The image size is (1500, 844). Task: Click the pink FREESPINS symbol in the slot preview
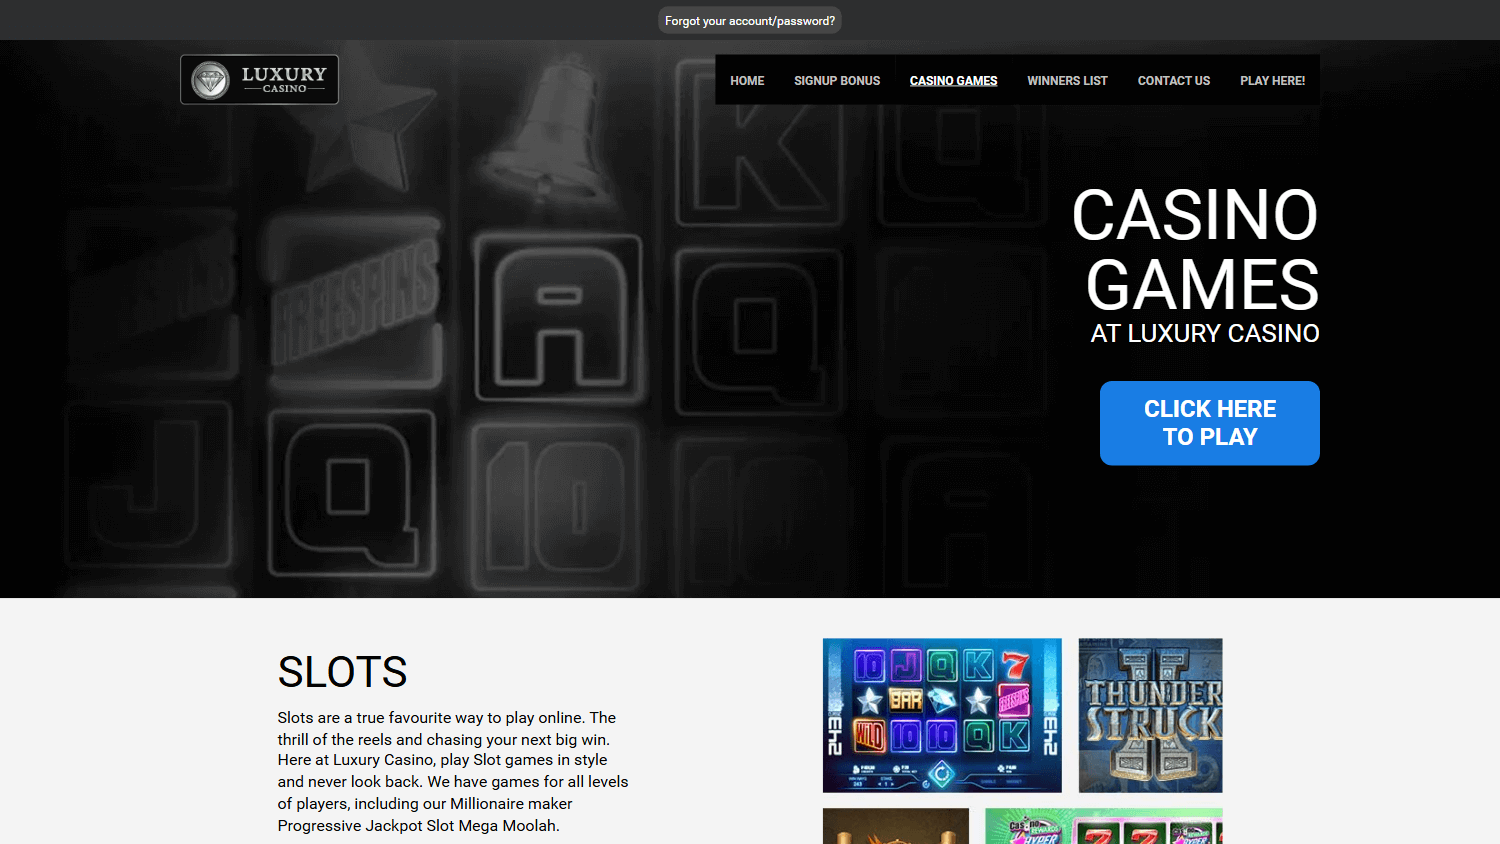tap(1013, 699)
